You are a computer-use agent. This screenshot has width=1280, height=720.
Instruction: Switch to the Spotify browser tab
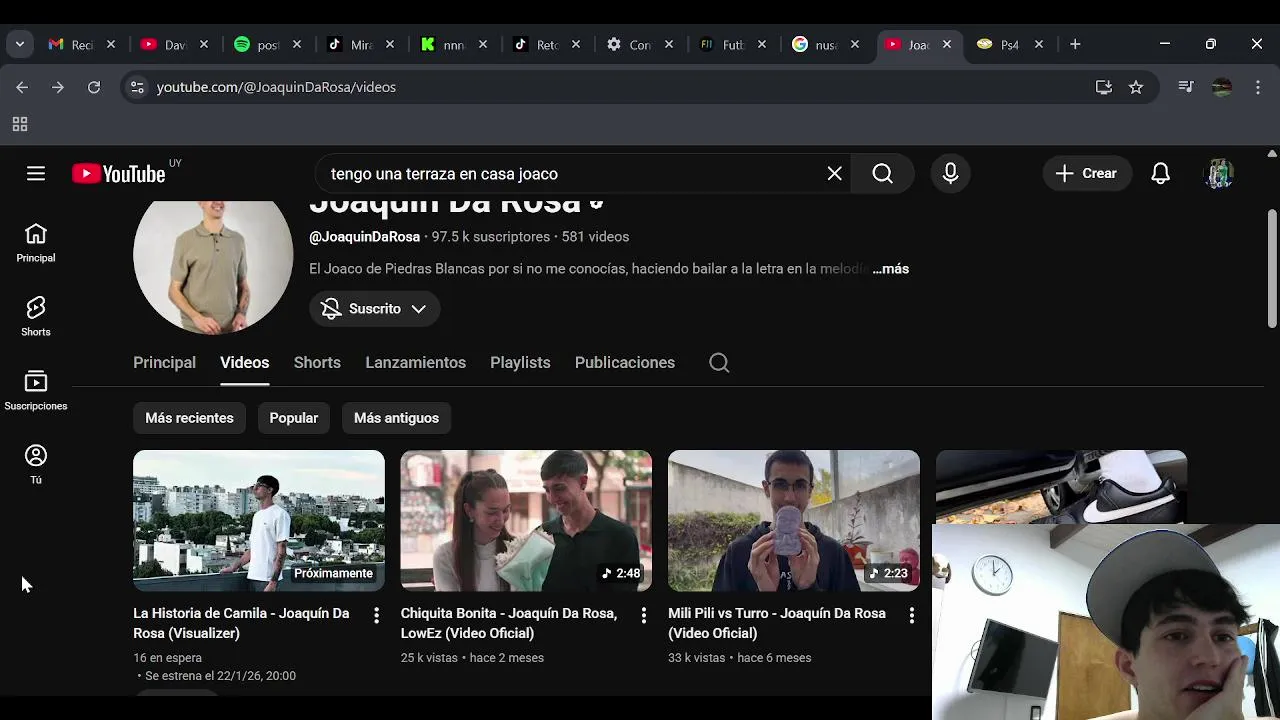coord(258,45)
